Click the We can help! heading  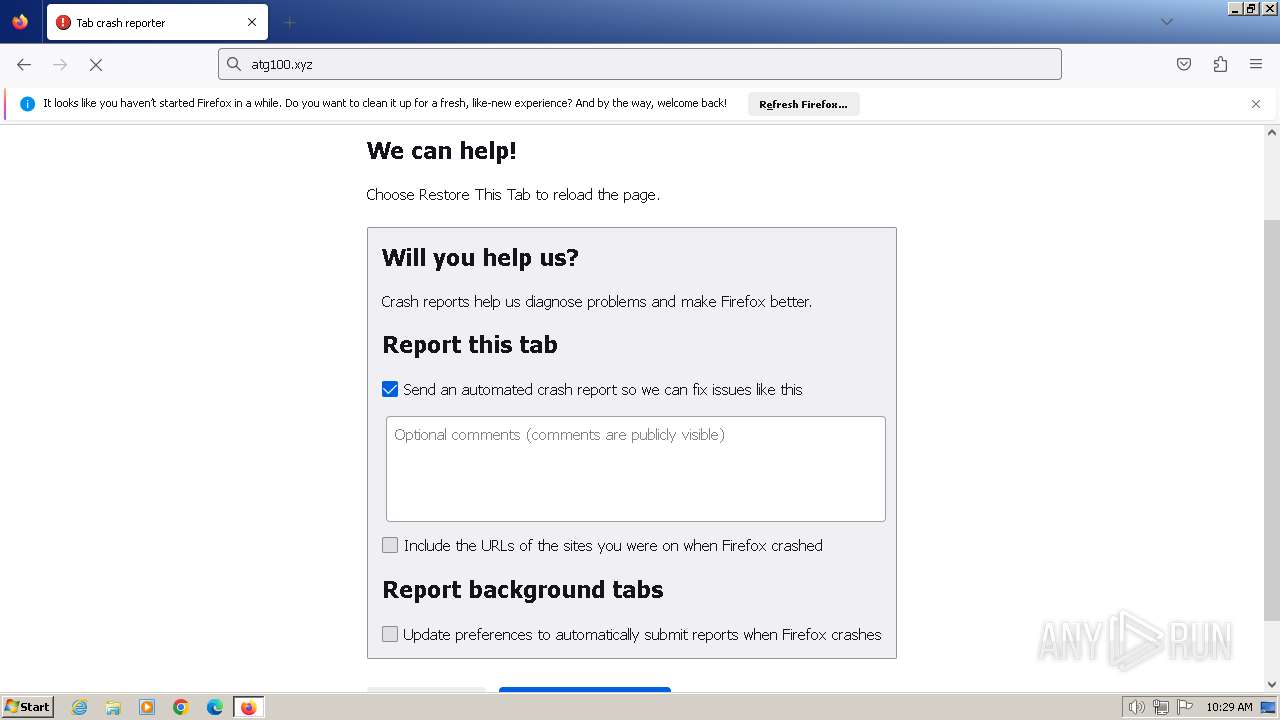click(442, 151)
